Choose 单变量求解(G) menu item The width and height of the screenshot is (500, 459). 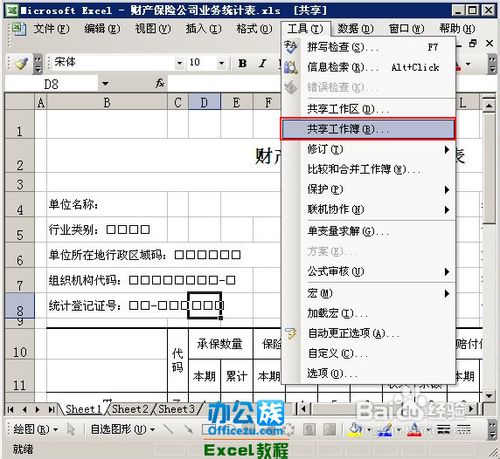click(368, 231)
